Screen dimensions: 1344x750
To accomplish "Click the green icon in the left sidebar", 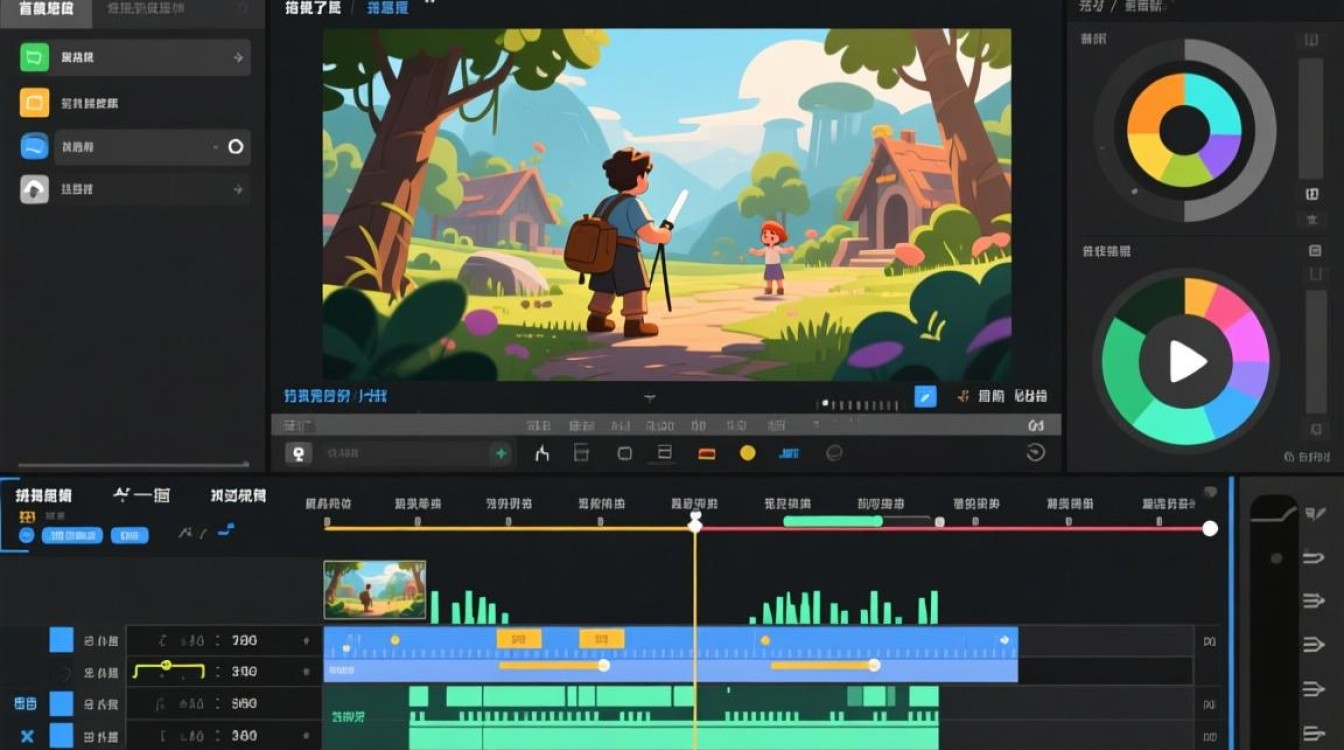I will click(34, 58).
